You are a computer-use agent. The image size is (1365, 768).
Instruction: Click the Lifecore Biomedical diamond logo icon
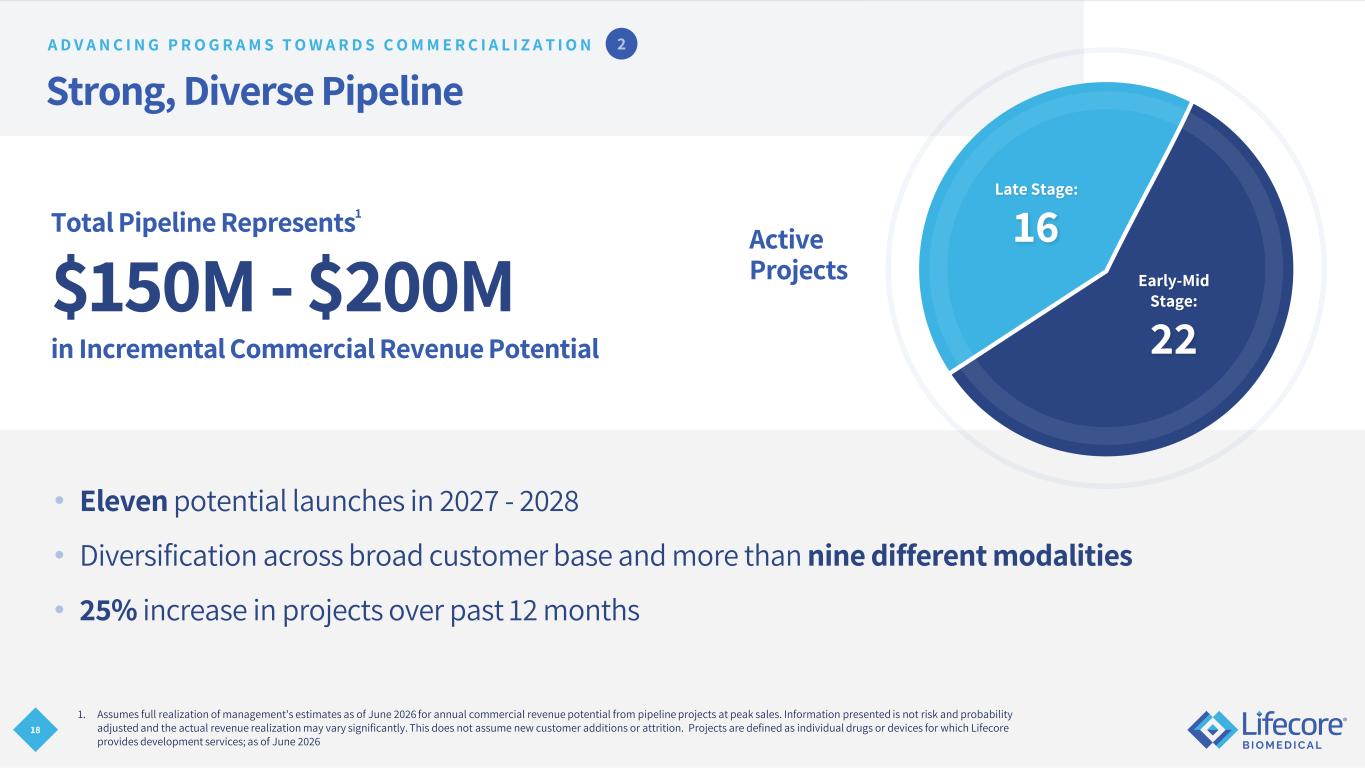(x=1212, y=730)
